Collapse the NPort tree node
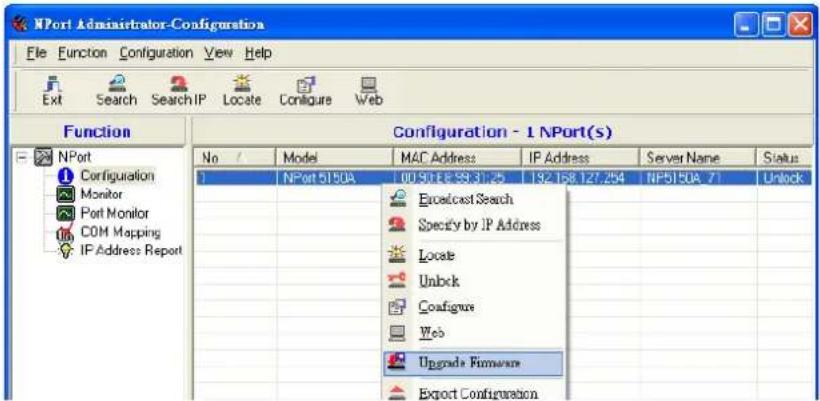This screenshot has height=401, width=820. (x=19, y=157)
